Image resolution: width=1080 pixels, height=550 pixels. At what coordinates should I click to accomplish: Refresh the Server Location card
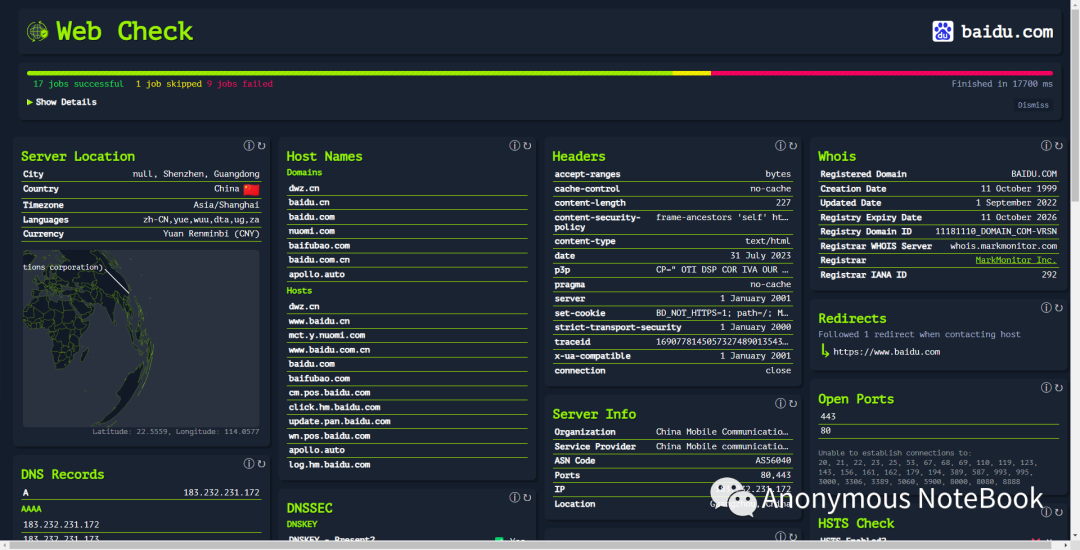(x=262, y=146)
